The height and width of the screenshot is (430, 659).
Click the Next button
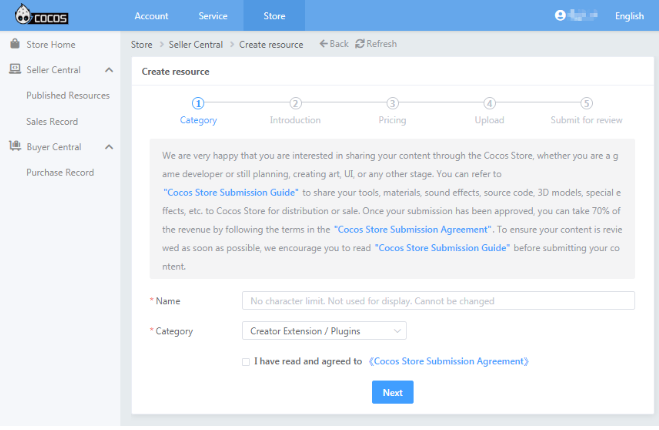point(393,392)
